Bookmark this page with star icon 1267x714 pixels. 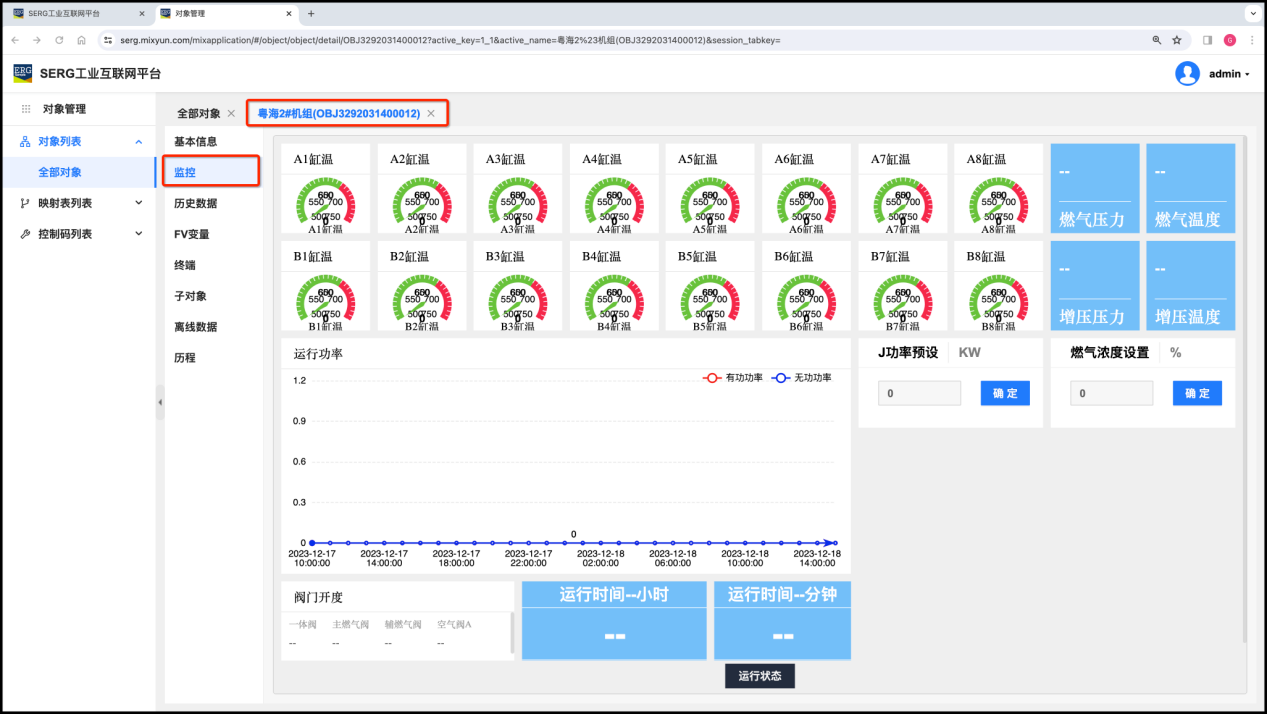pyautogui.click(x=1177, y=40)
